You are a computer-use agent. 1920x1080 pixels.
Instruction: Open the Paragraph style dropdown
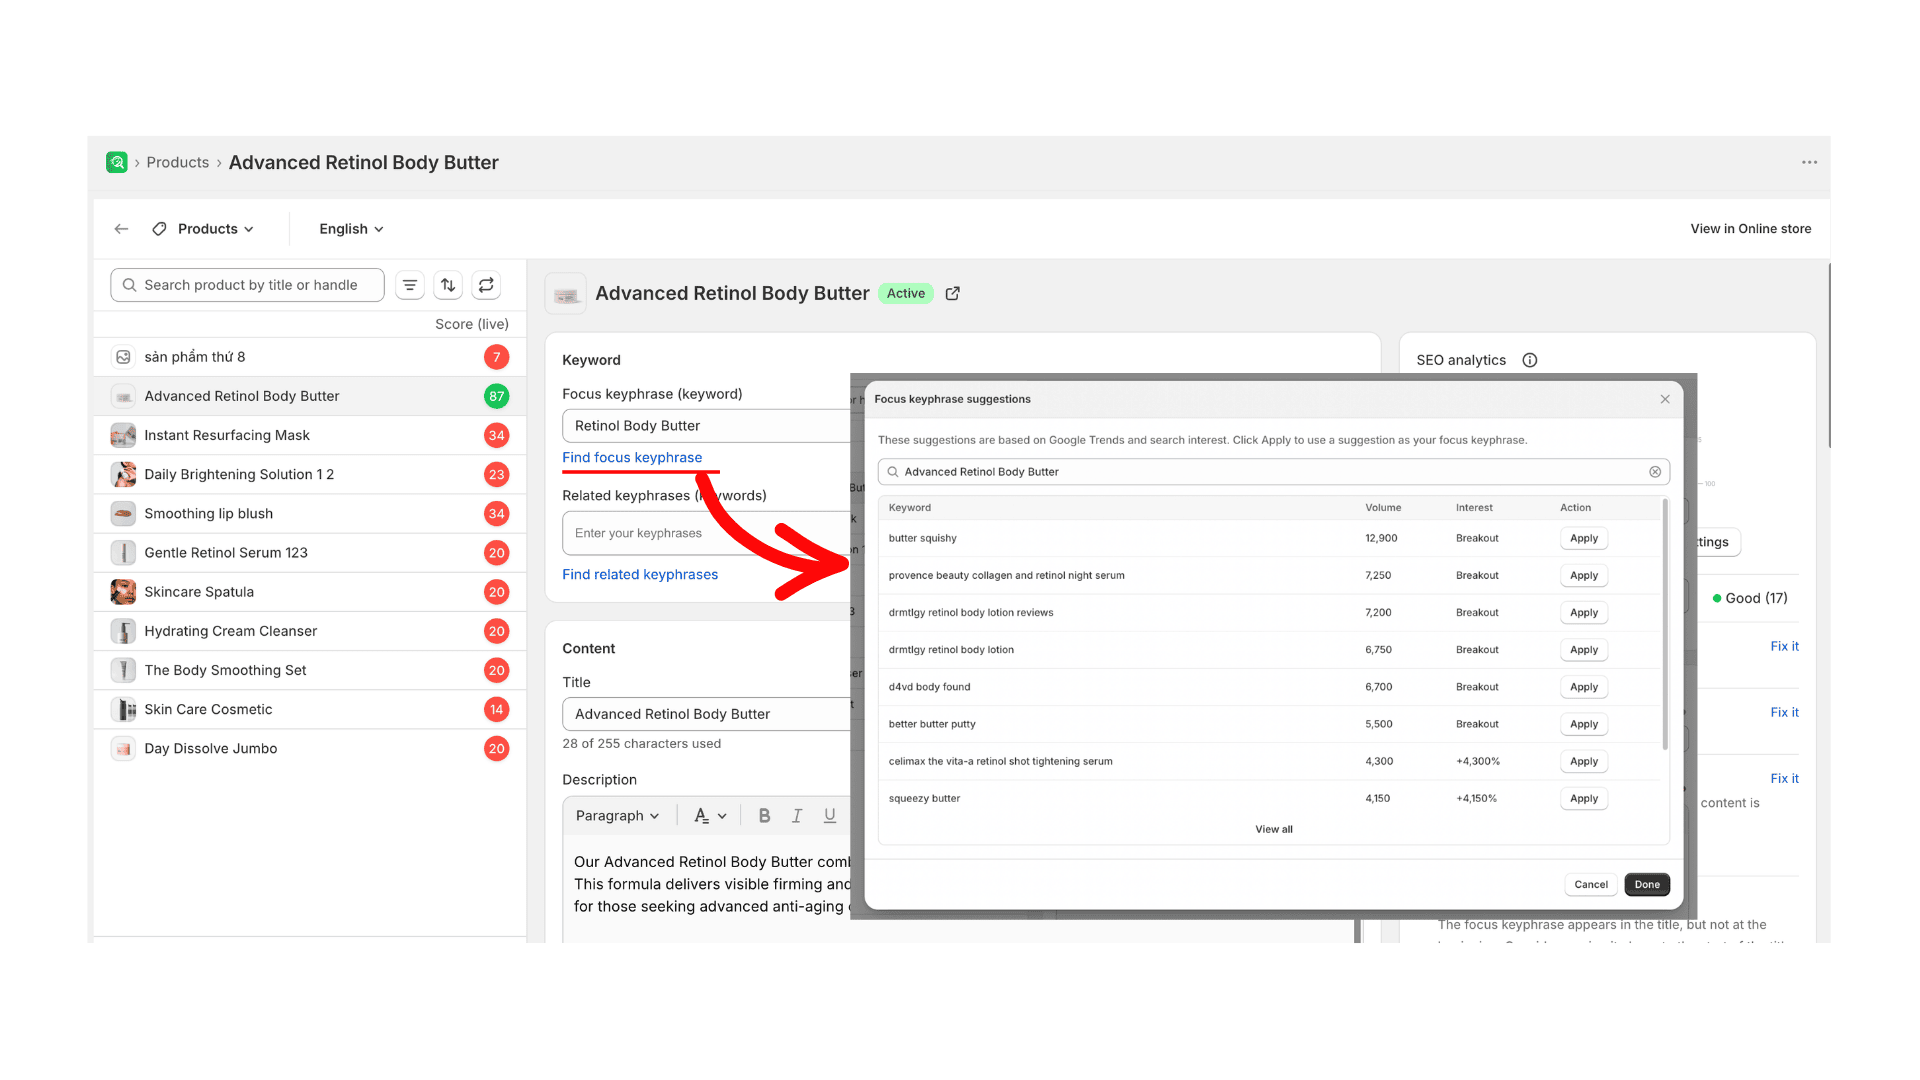(617, 816)
